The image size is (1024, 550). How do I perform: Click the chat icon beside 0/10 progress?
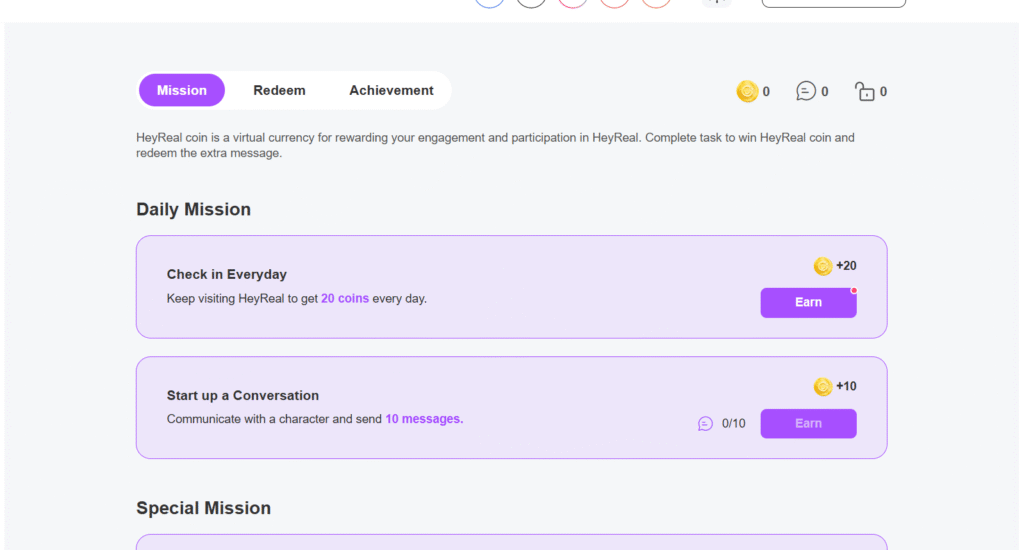(705, 424)
